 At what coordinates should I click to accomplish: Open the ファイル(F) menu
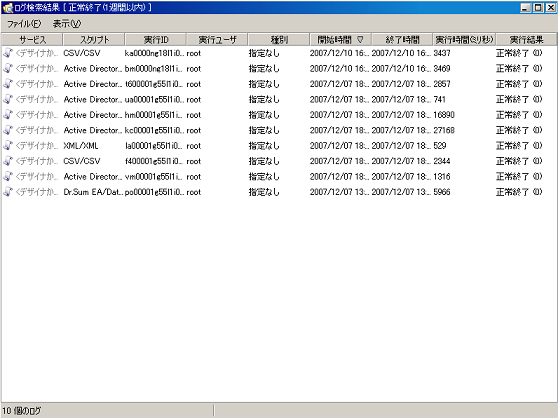coord(24,24)
